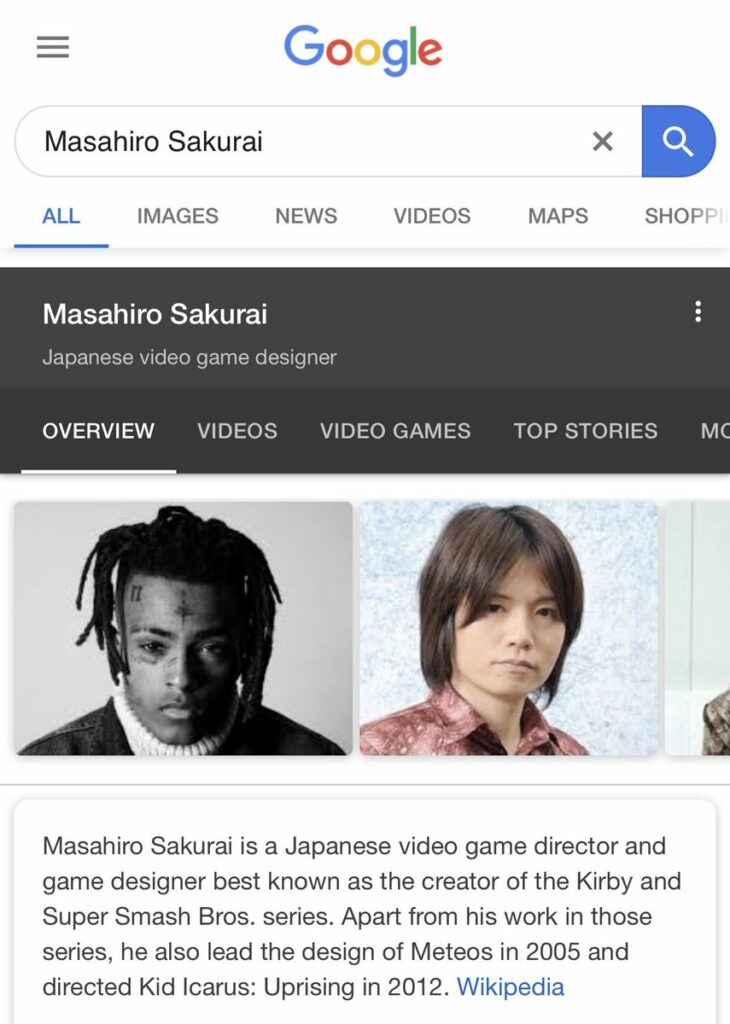Open the partially visible third image thumbnail
The height and width of the screenshot is (1024, 730).
tap(697, 628)
